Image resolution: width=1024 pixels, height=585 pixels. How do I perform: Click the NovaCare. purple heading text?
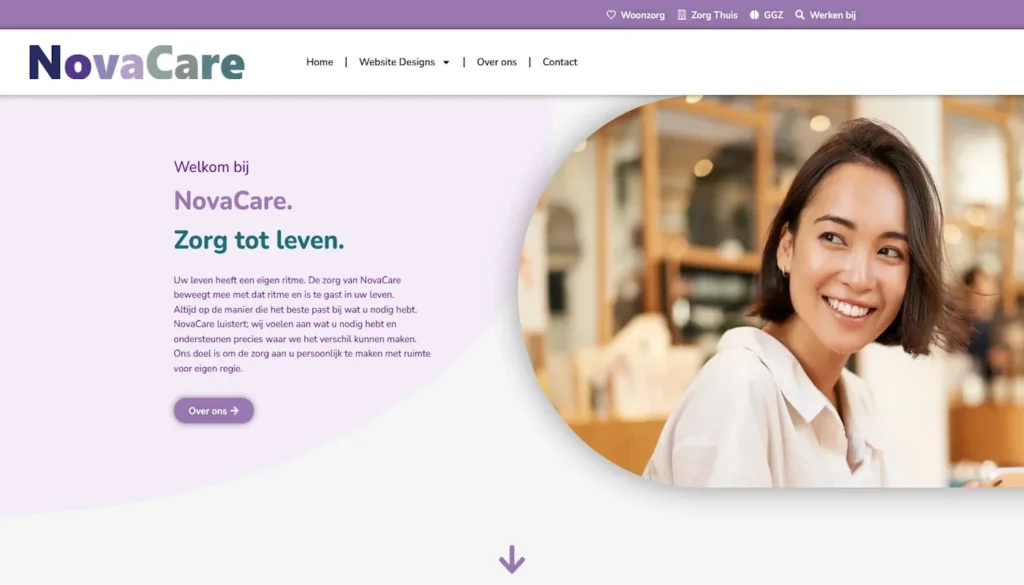click(233, 200)
